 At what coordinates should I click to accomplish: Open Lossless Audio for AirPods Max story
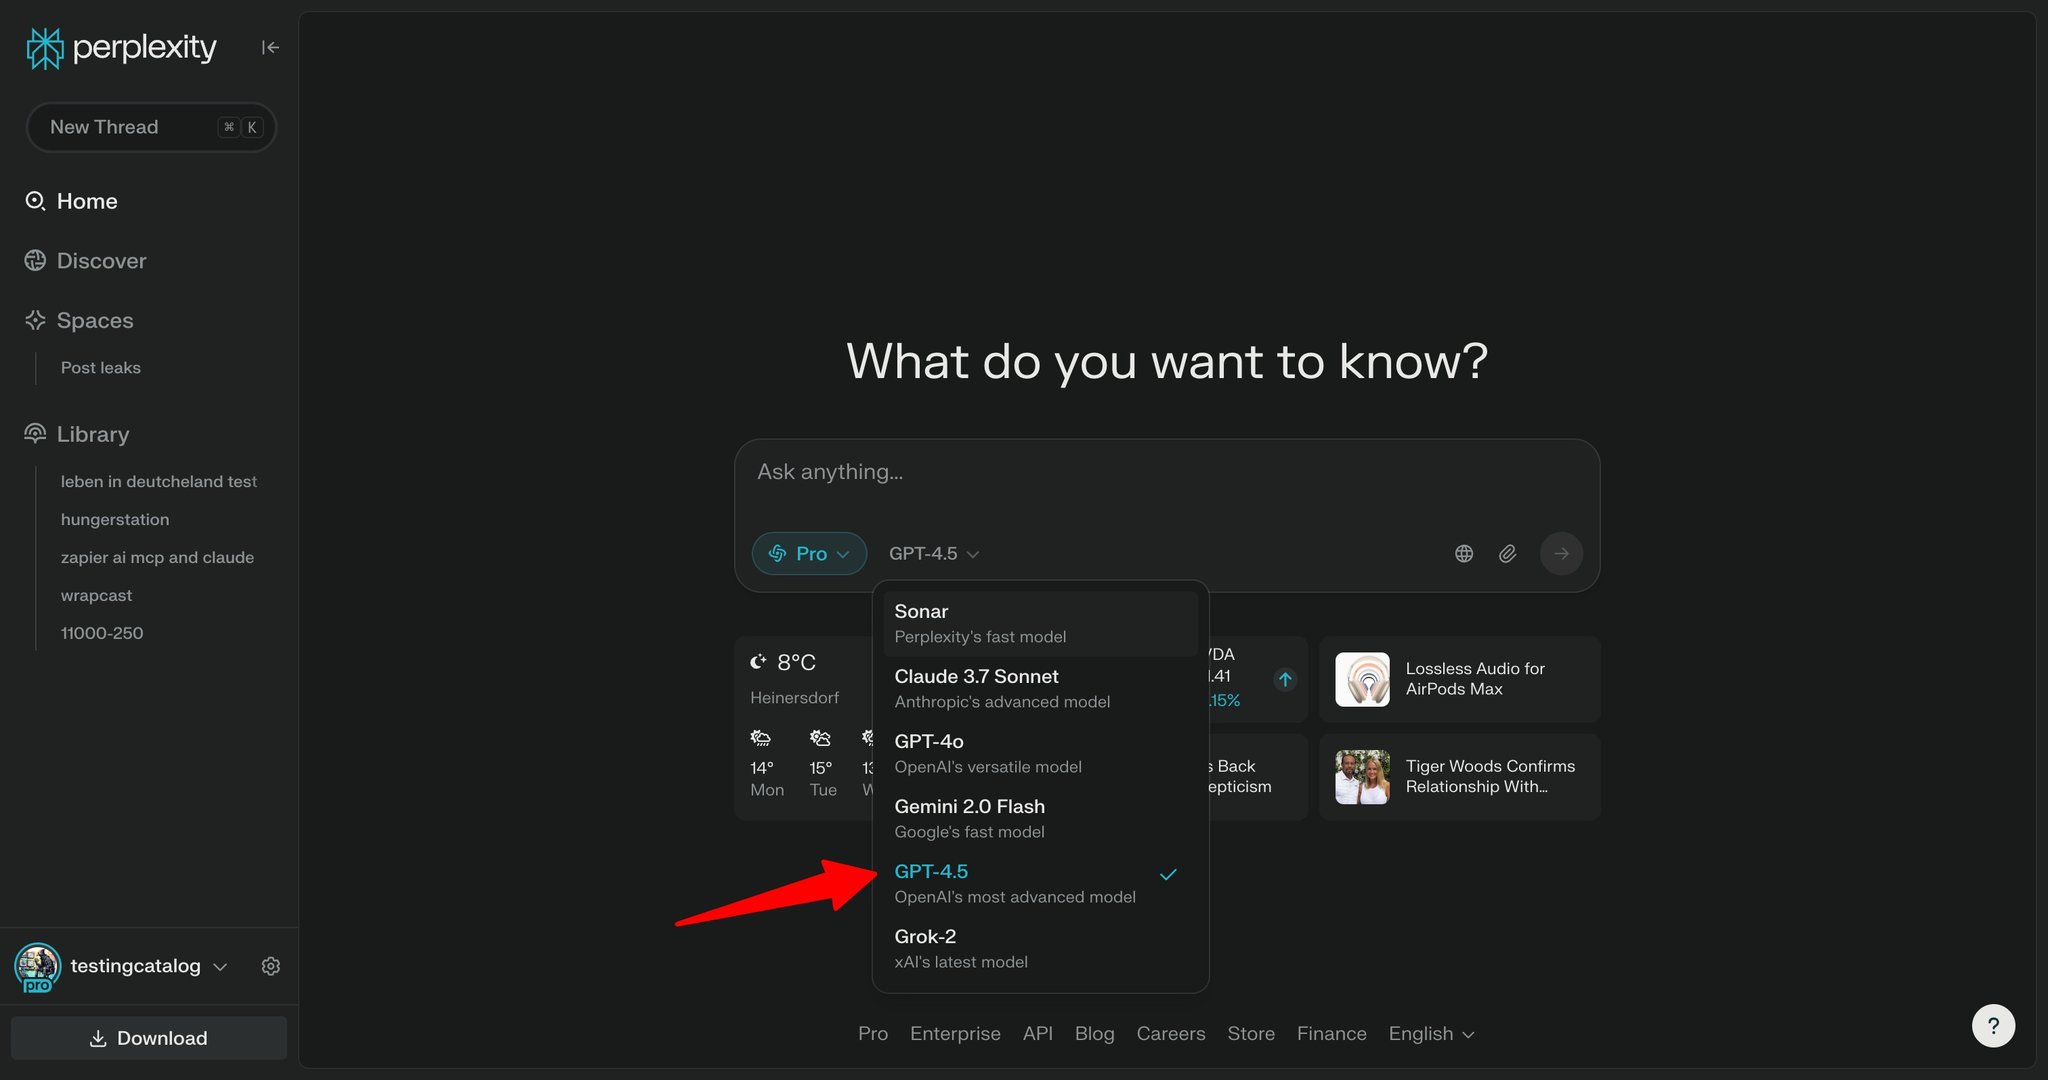point(1459,679)
